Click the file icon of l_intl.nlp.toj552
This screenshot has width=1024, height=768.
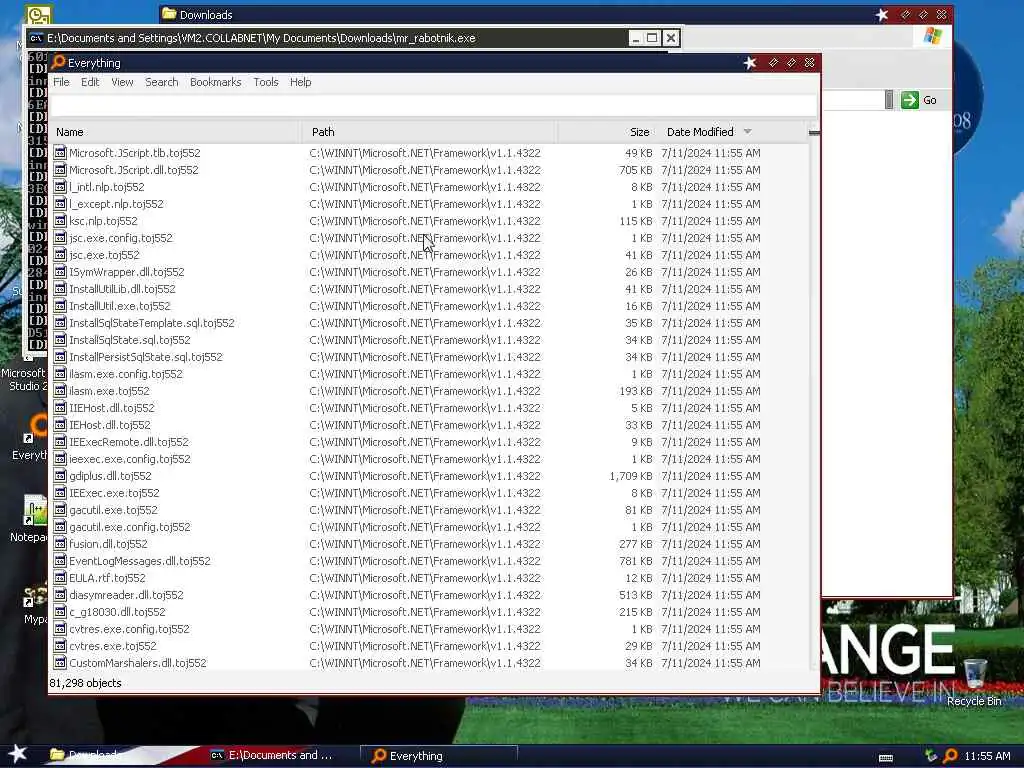pos(60,187)
